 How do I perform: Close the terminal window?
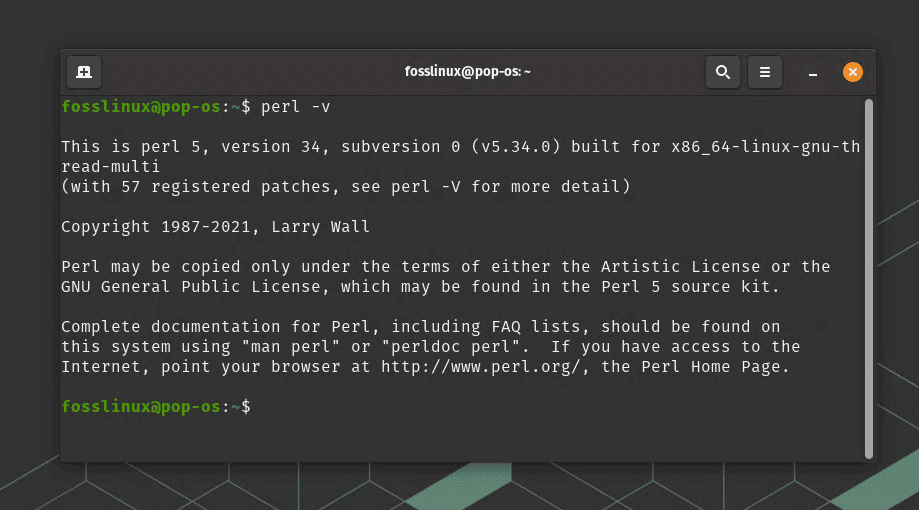click(x=853, y=72)
